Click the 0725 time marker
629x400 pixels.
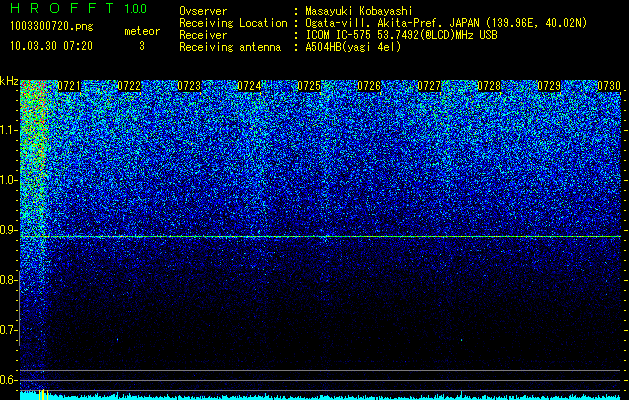click(x=309, y=86)
